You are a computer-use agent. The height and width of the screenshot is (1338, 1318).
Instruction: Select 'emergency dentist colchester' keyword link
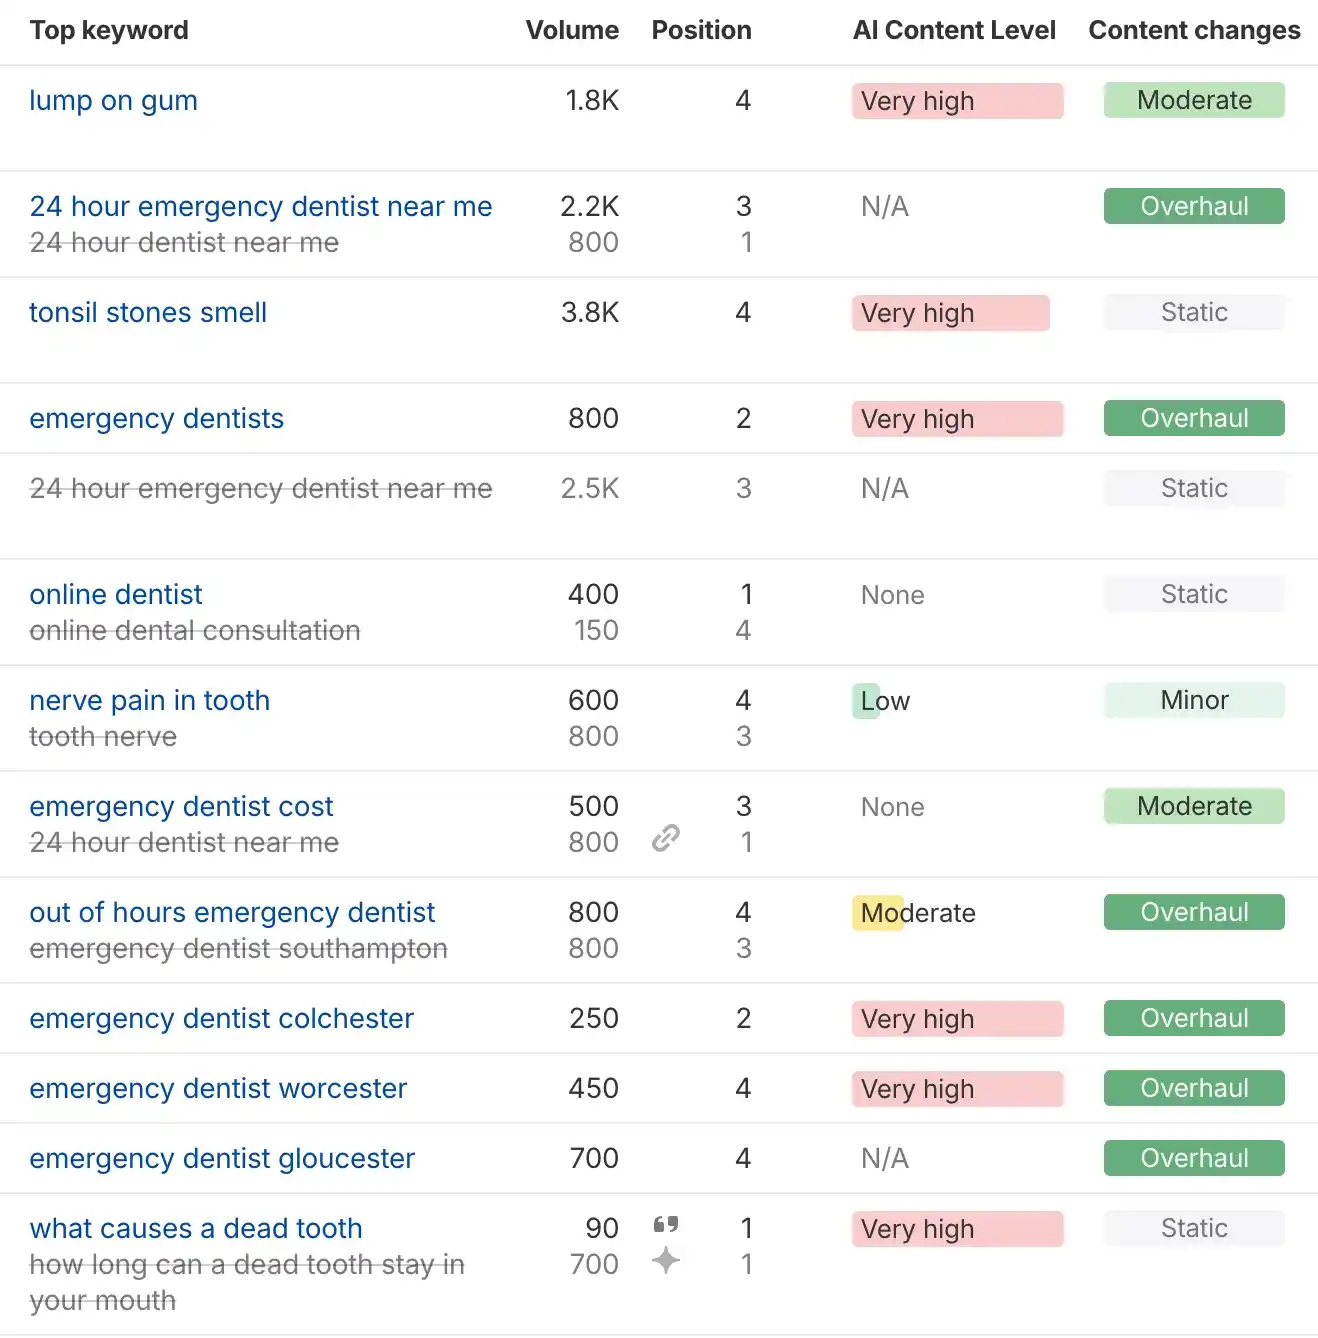[221, 1019]
